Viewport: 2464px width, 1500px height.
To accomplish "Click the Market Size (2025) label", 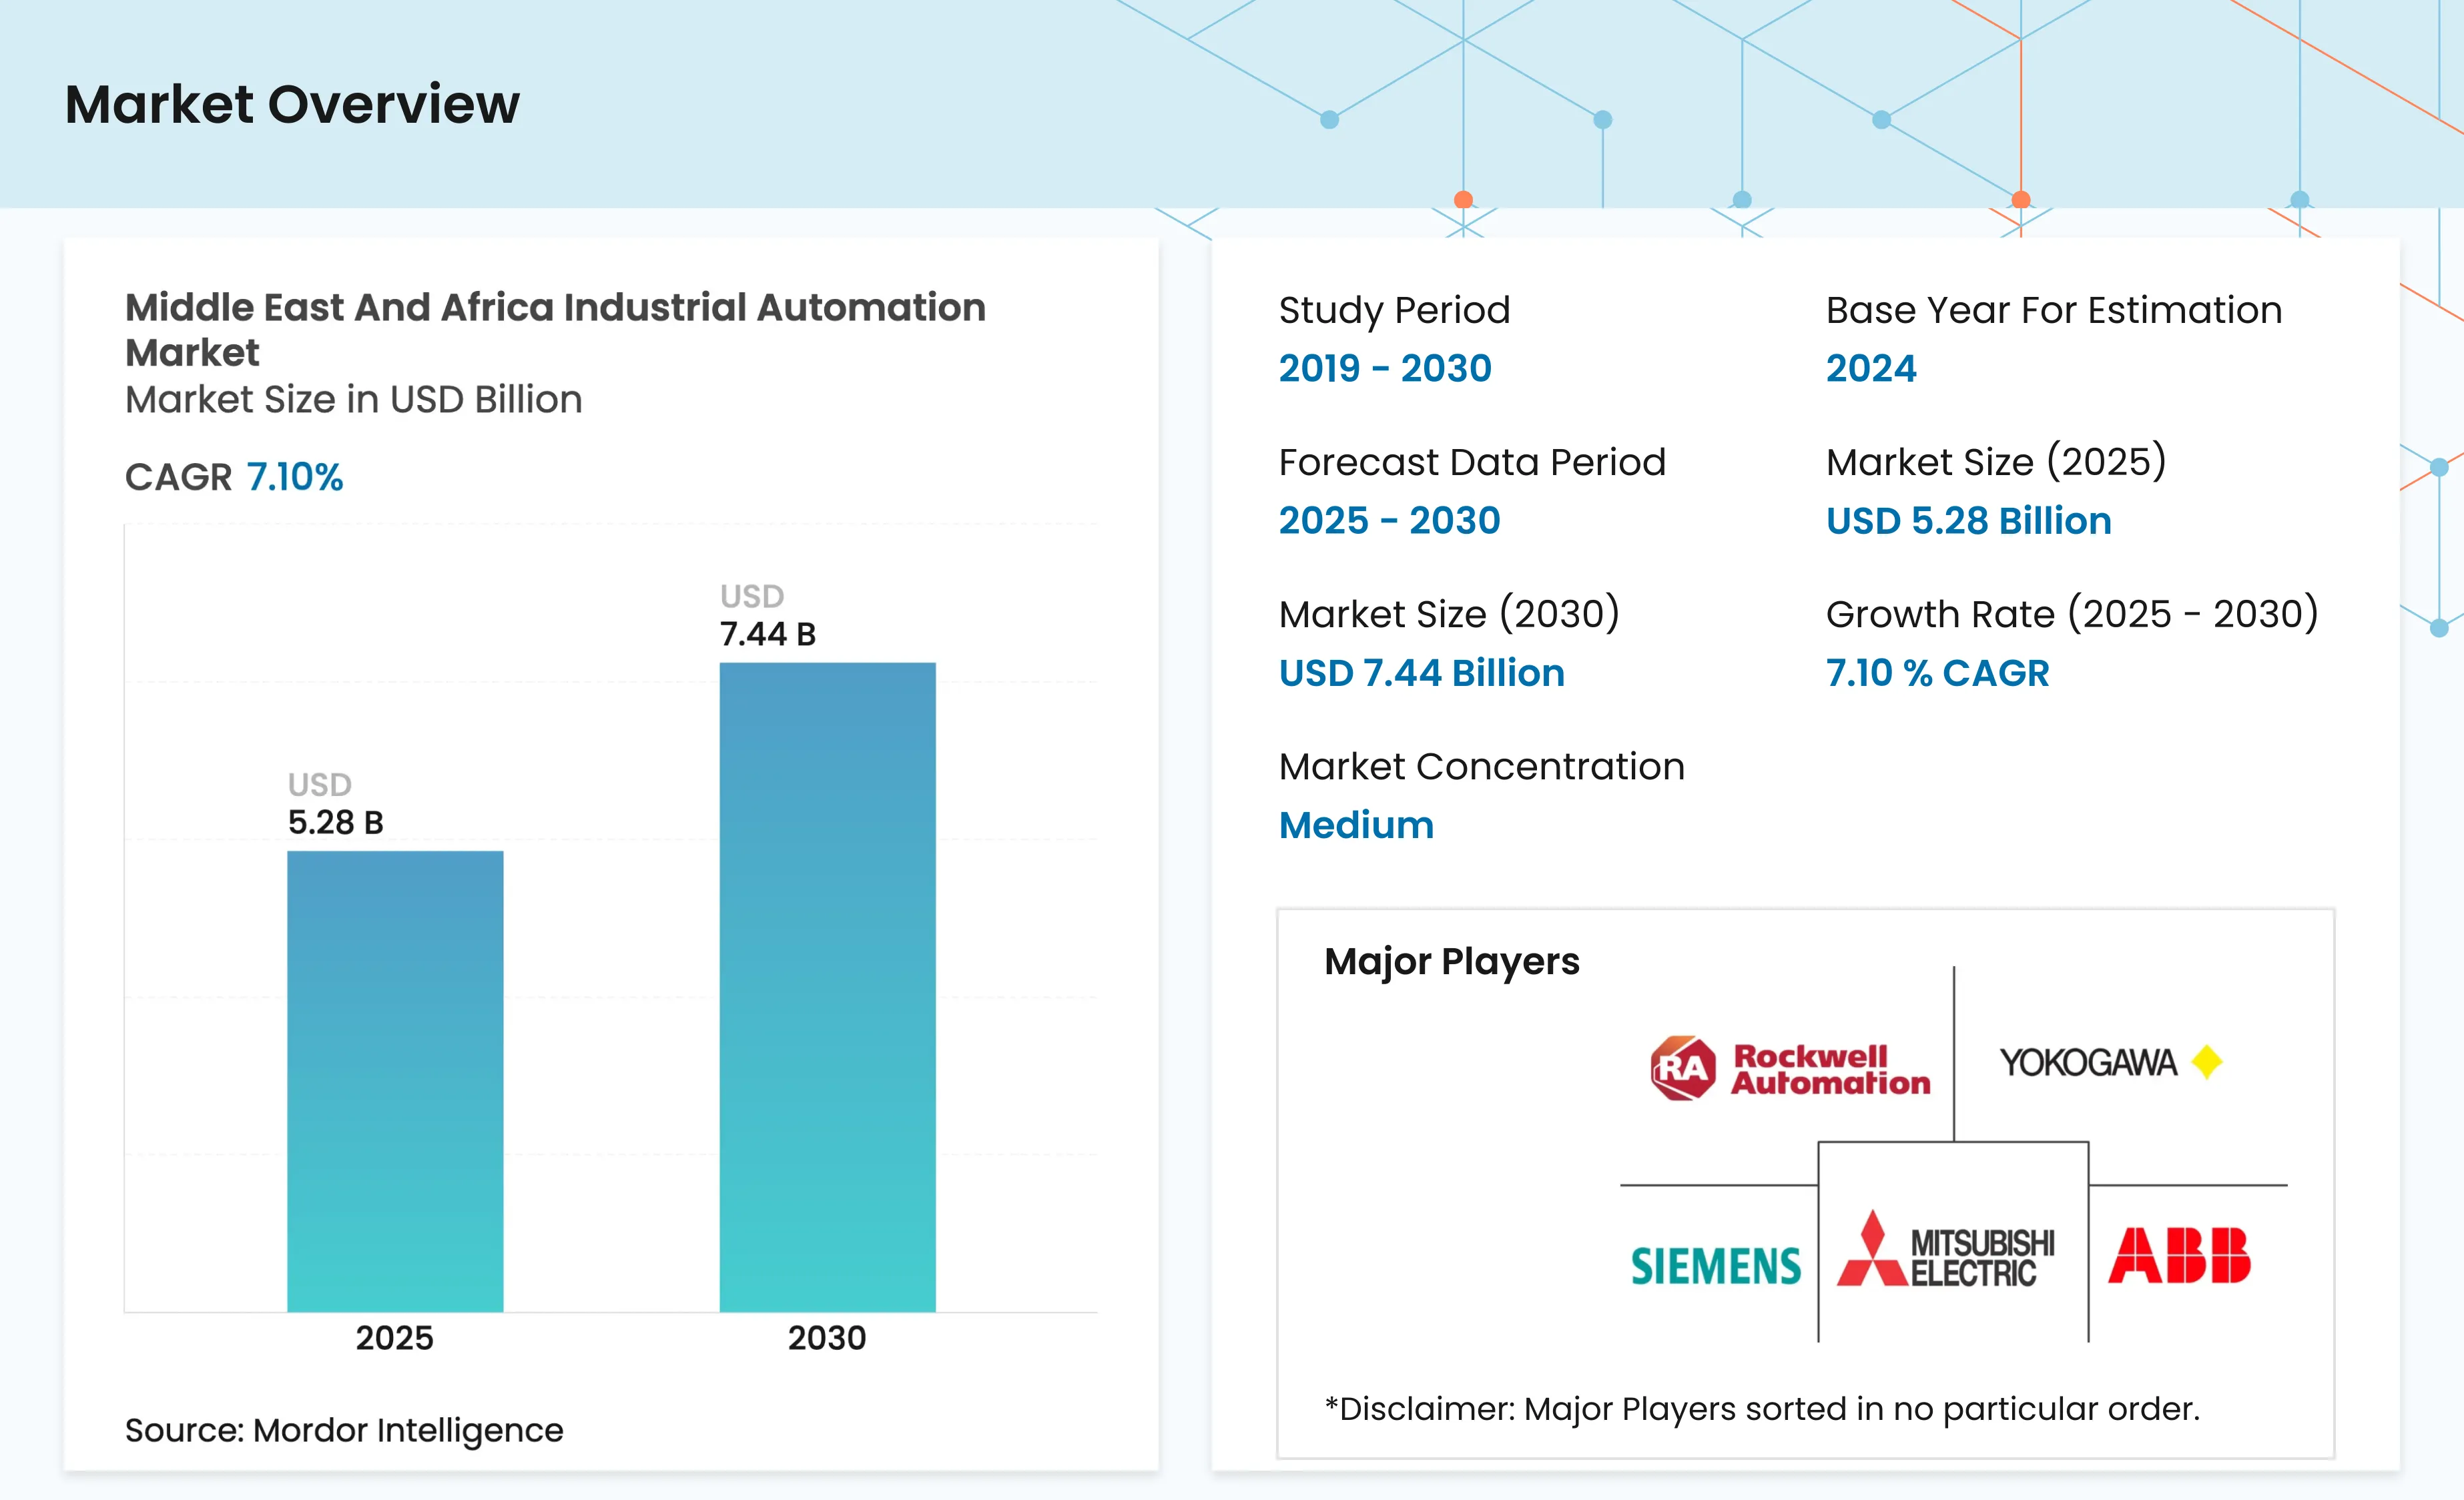I will pos(1996,462).
